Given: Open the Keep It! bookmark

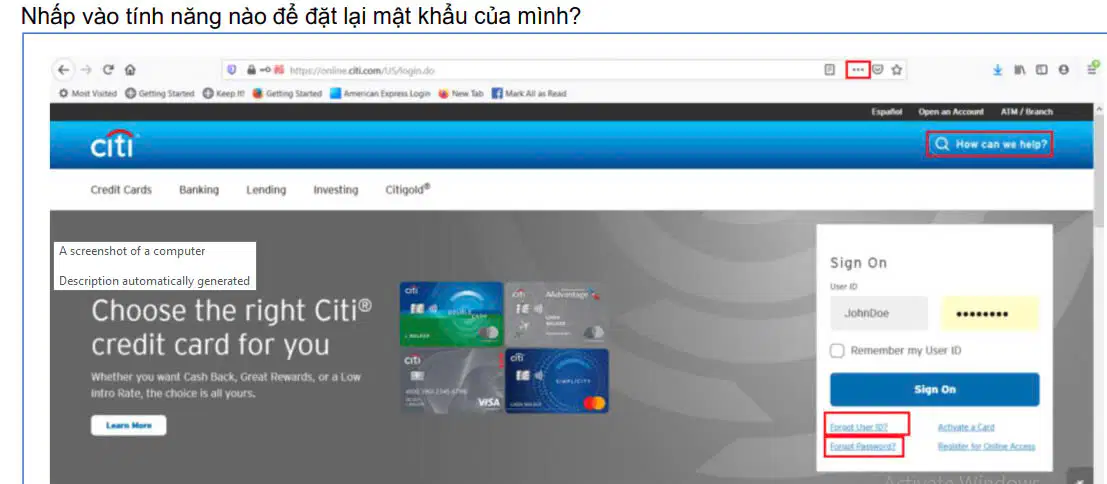Looking at the screenshot, I should coord(223,93).
